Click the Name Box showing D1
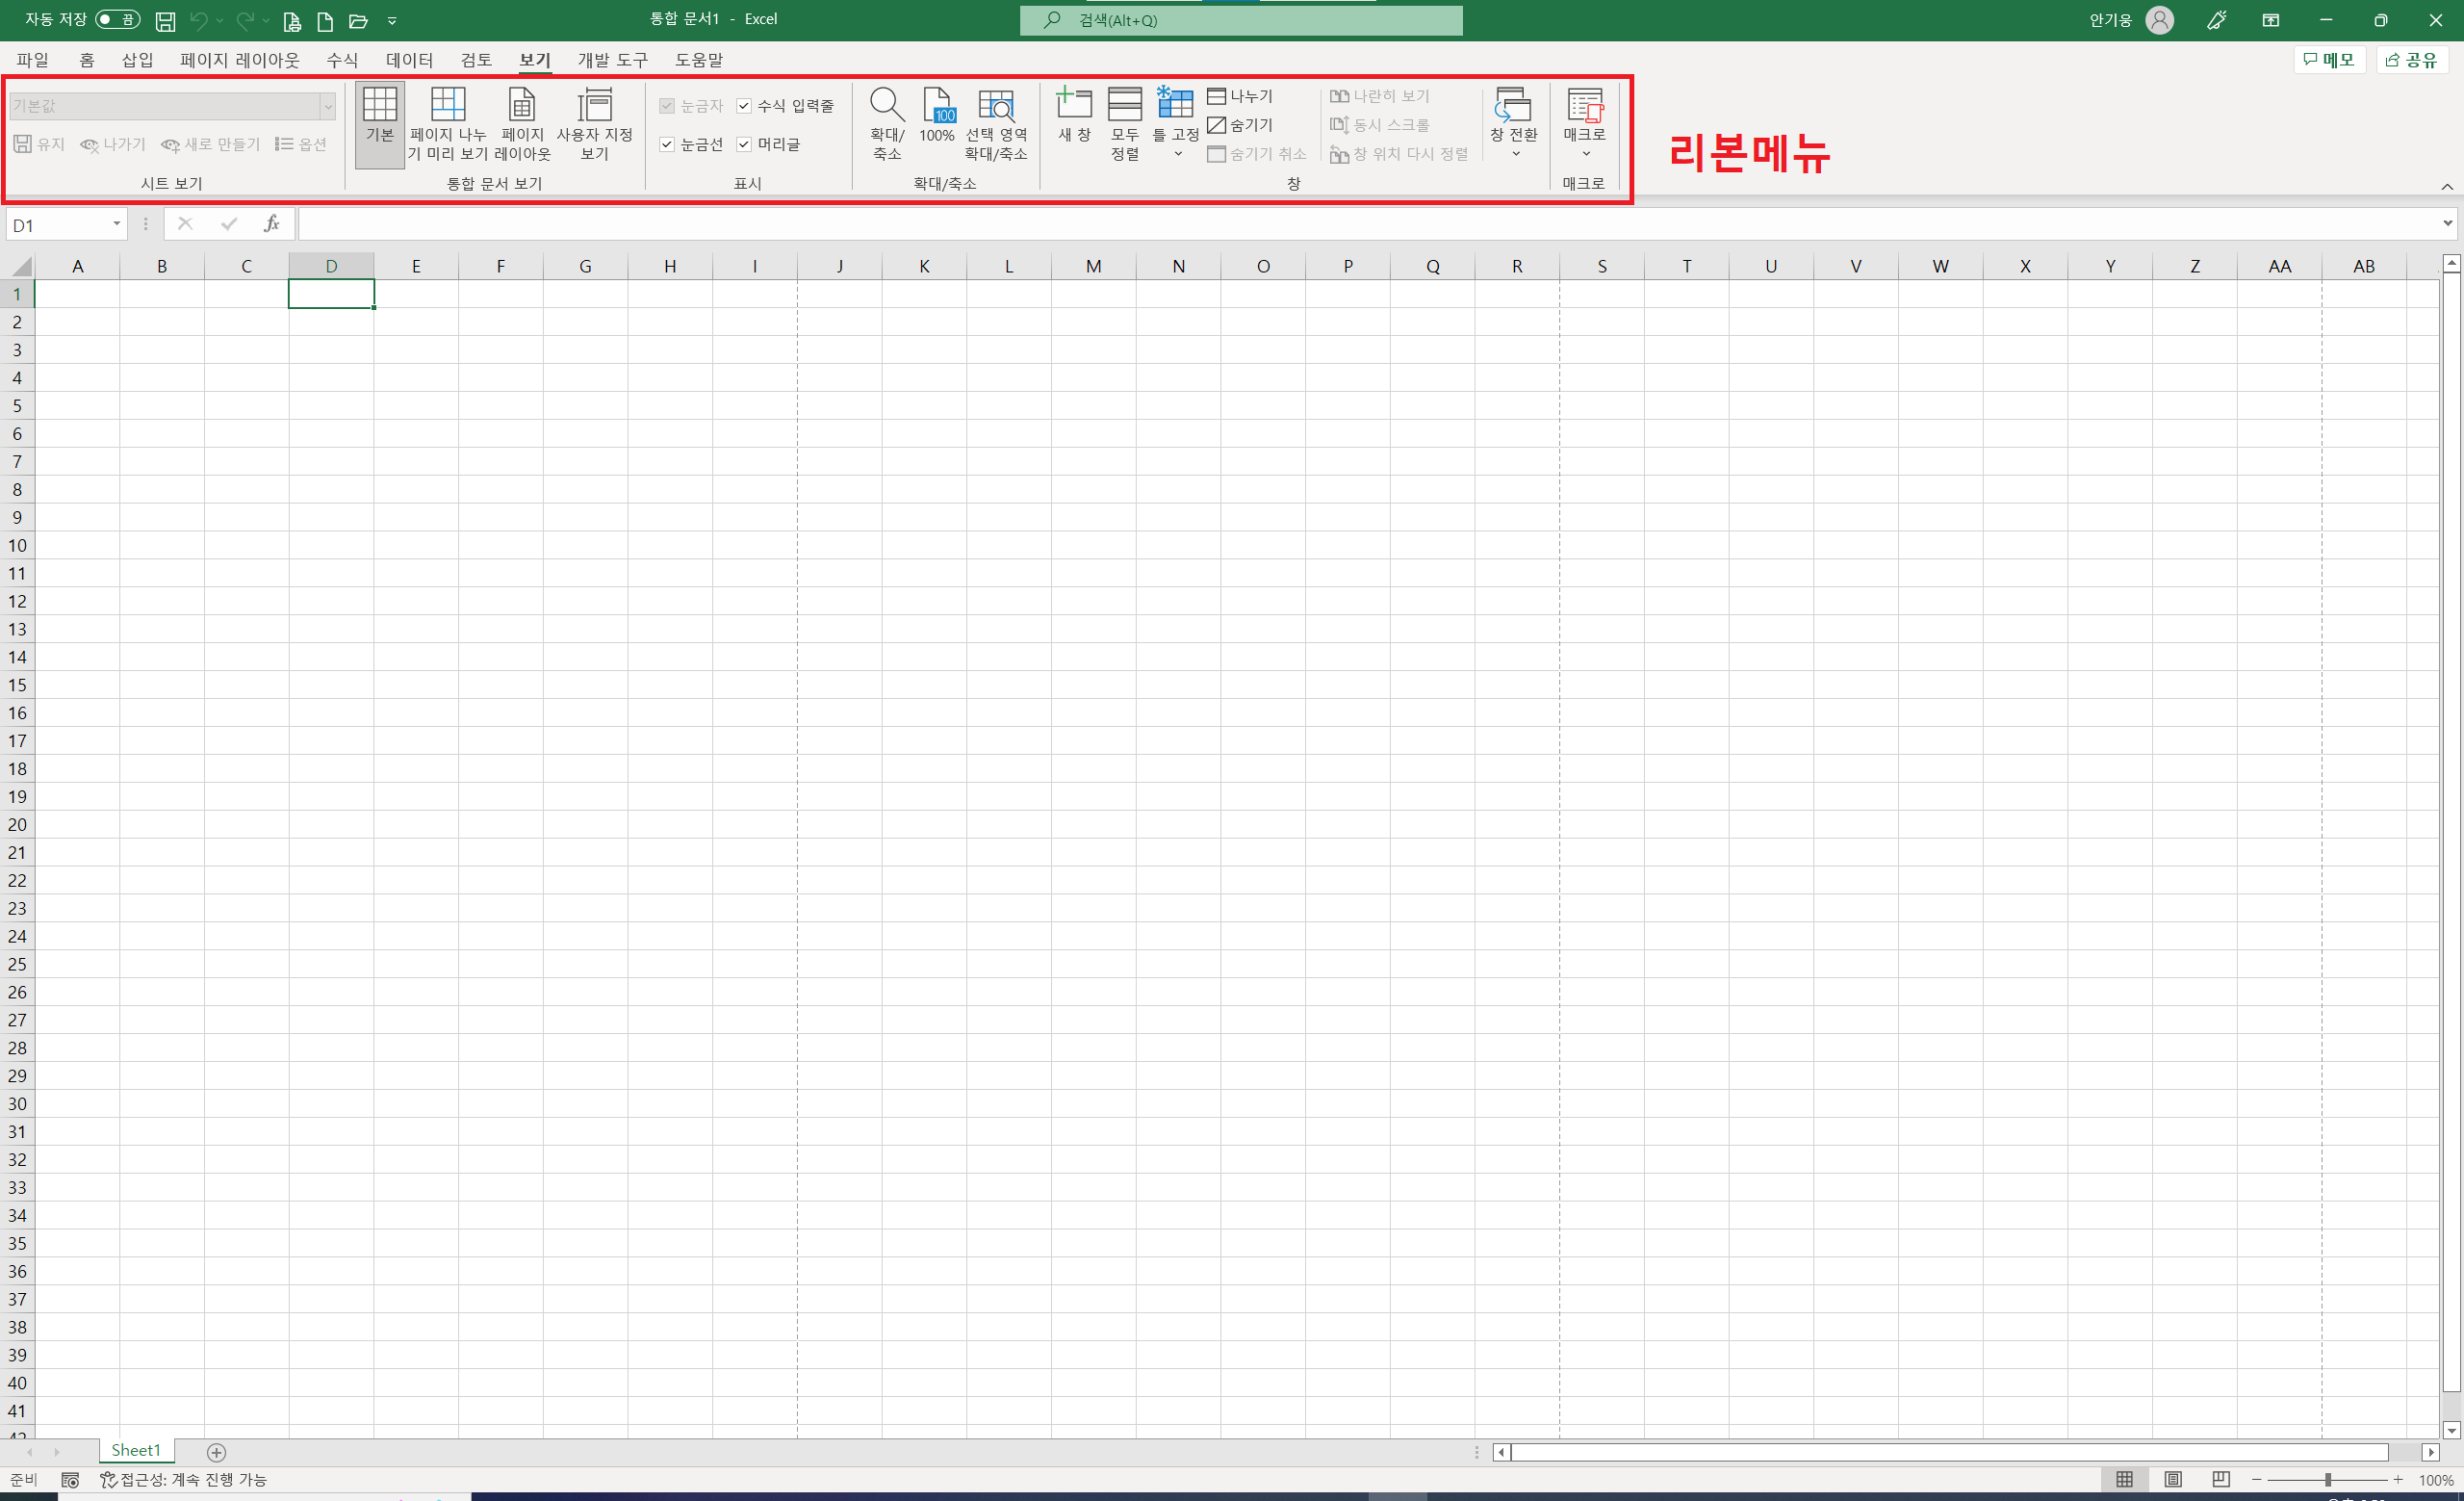This screenshot has height=1501, width=2464. (x=58, y=225)
